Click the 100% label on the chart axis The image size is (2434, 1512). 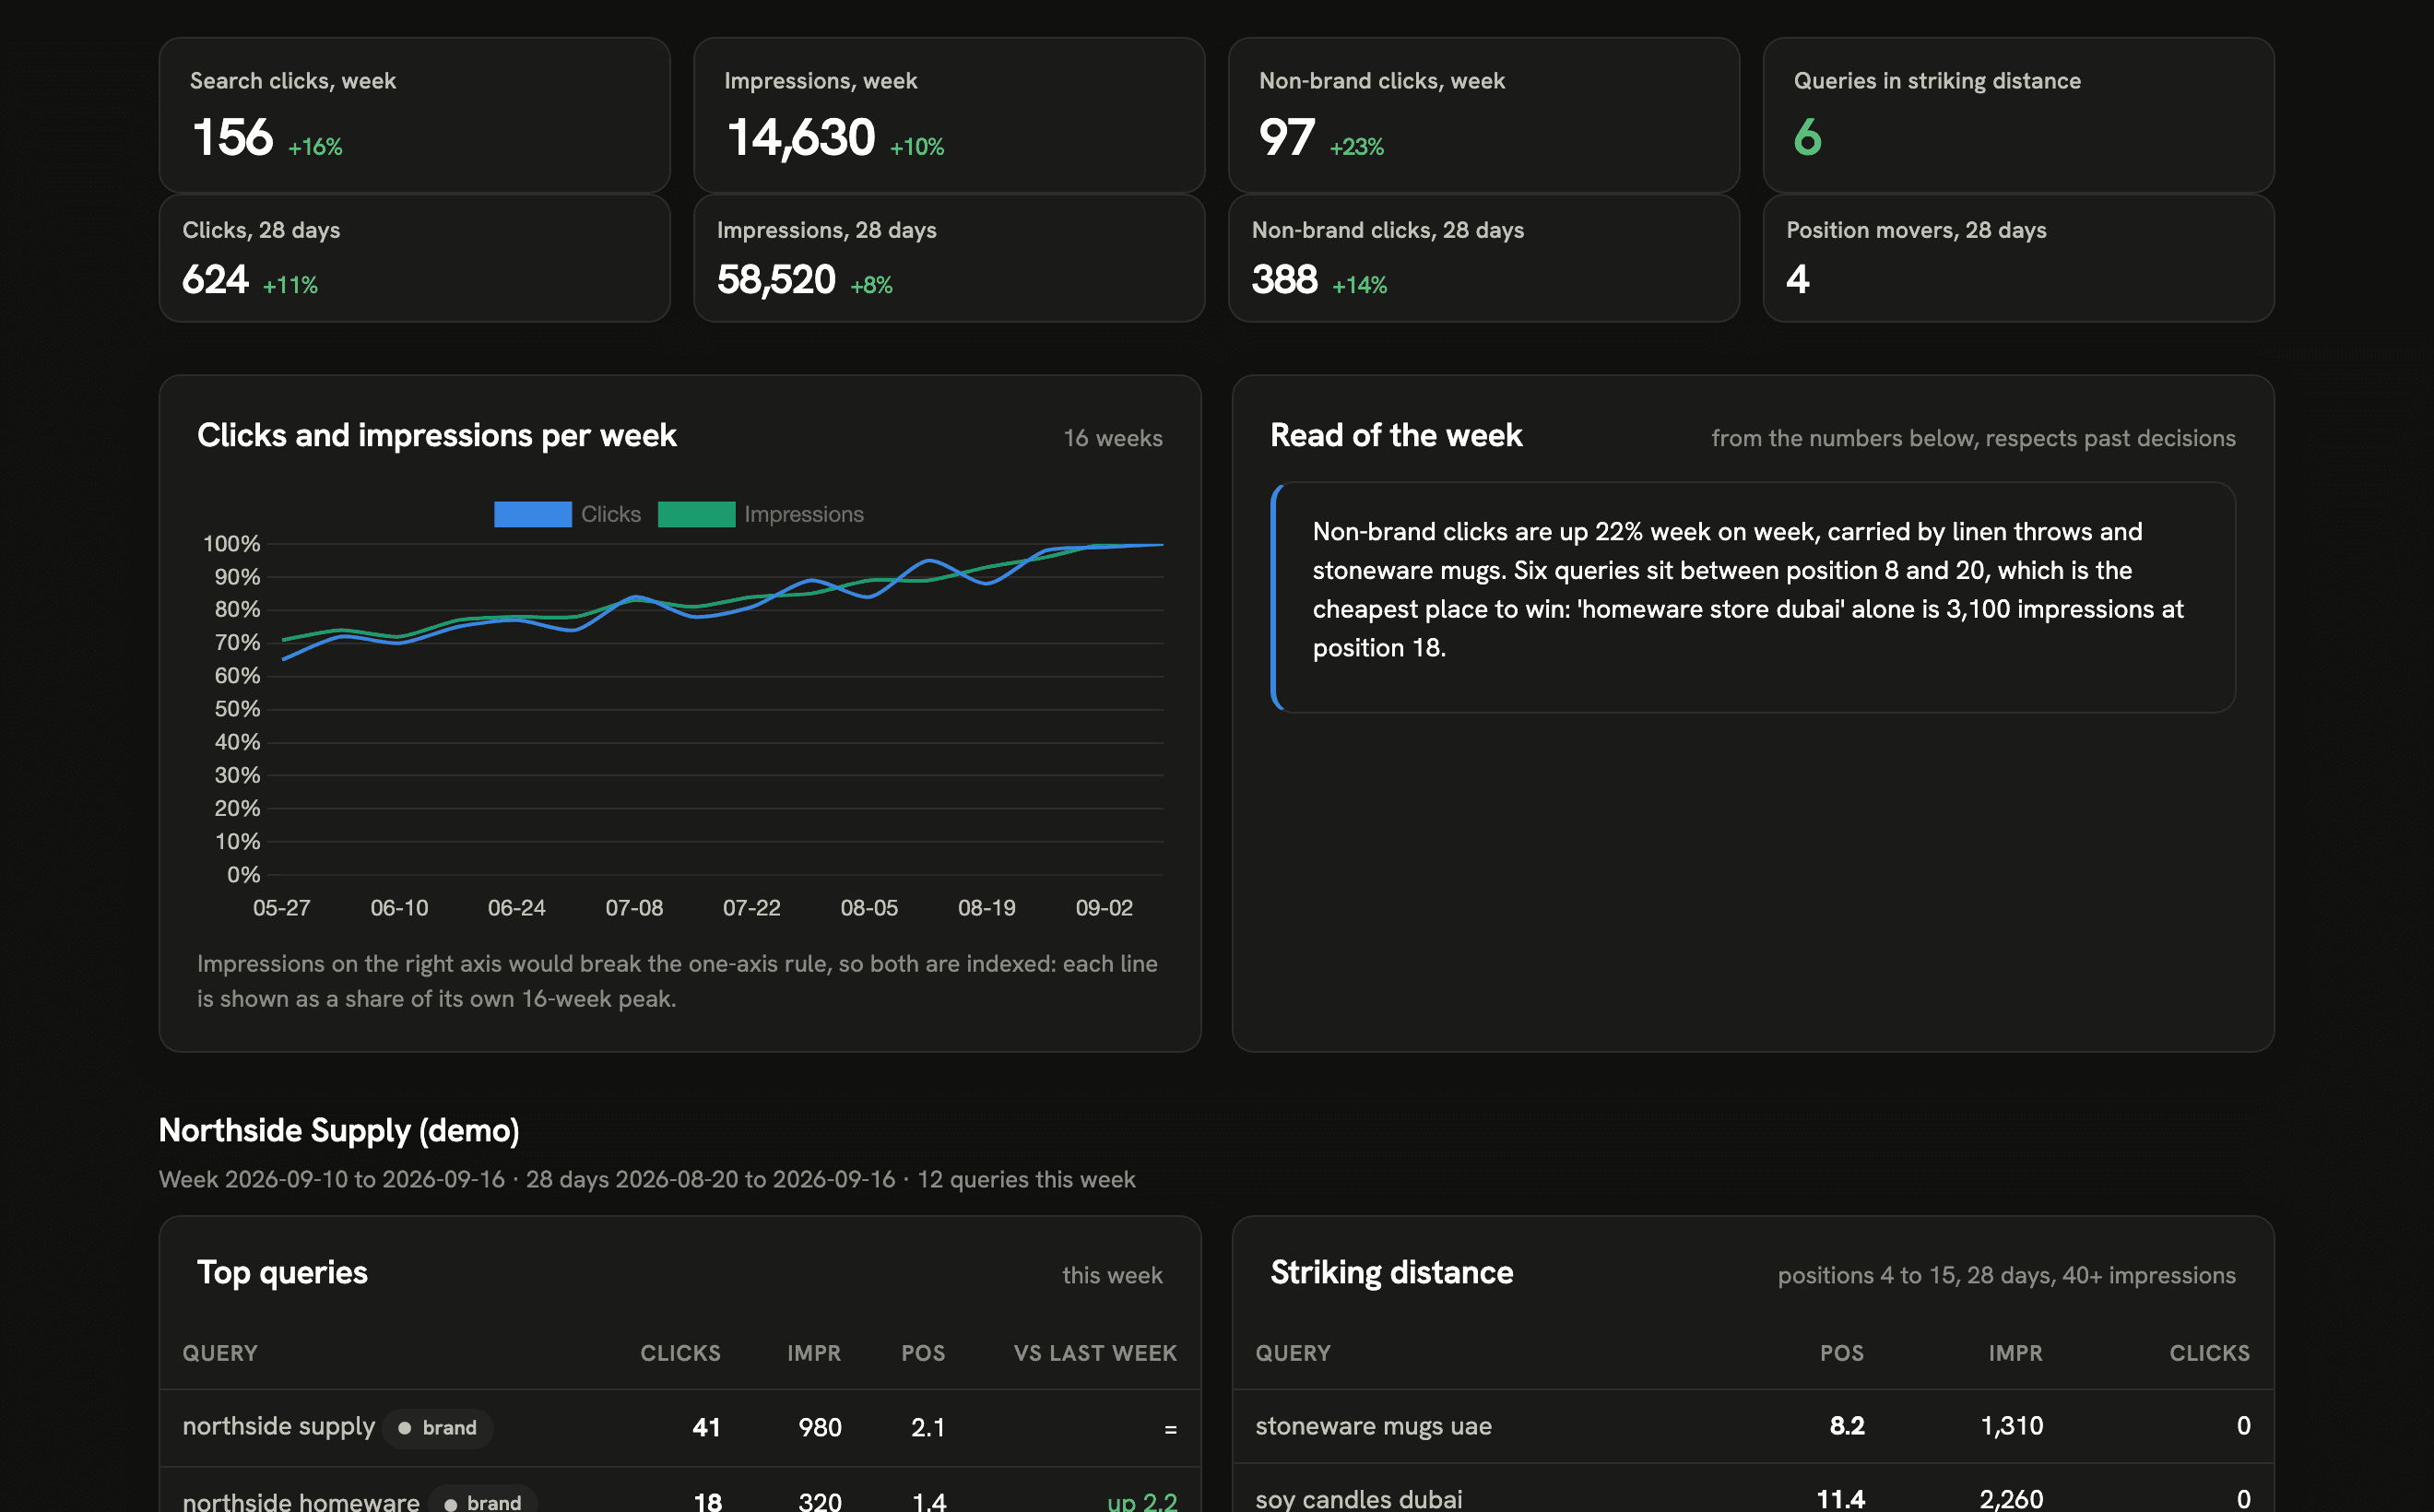(231, 544)
